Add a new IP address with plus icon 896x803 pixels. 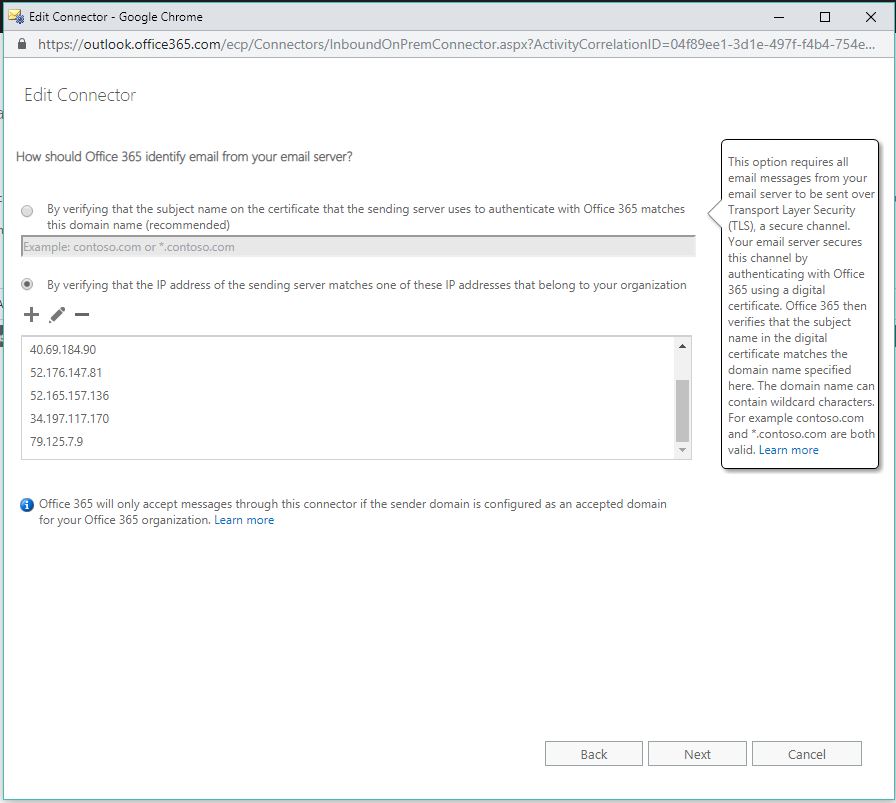(31, 314)
